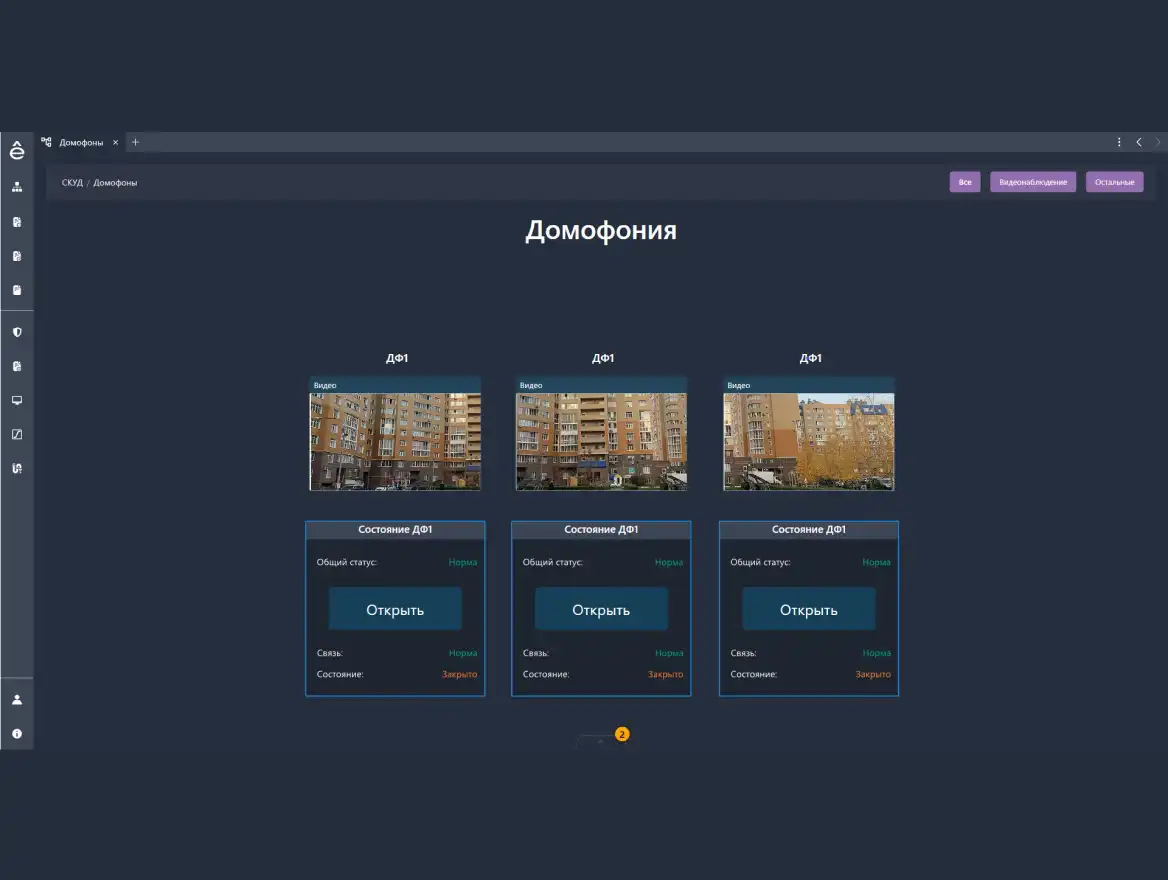Screen dimensions: 1168x880
Task: Open the organization structure icon in sidebar
Action: pyautogui.click(x=16, y=186)
